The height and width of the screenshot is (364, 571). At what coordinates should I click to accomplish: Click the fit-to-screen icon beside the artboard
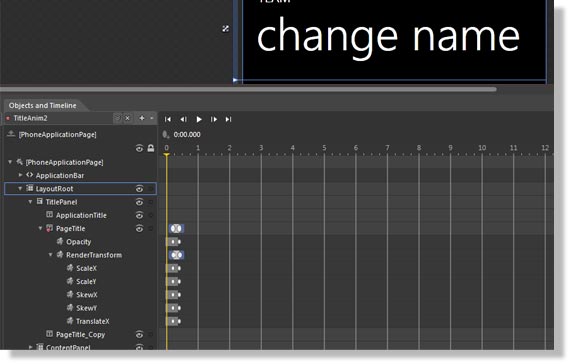pos(226,28)
